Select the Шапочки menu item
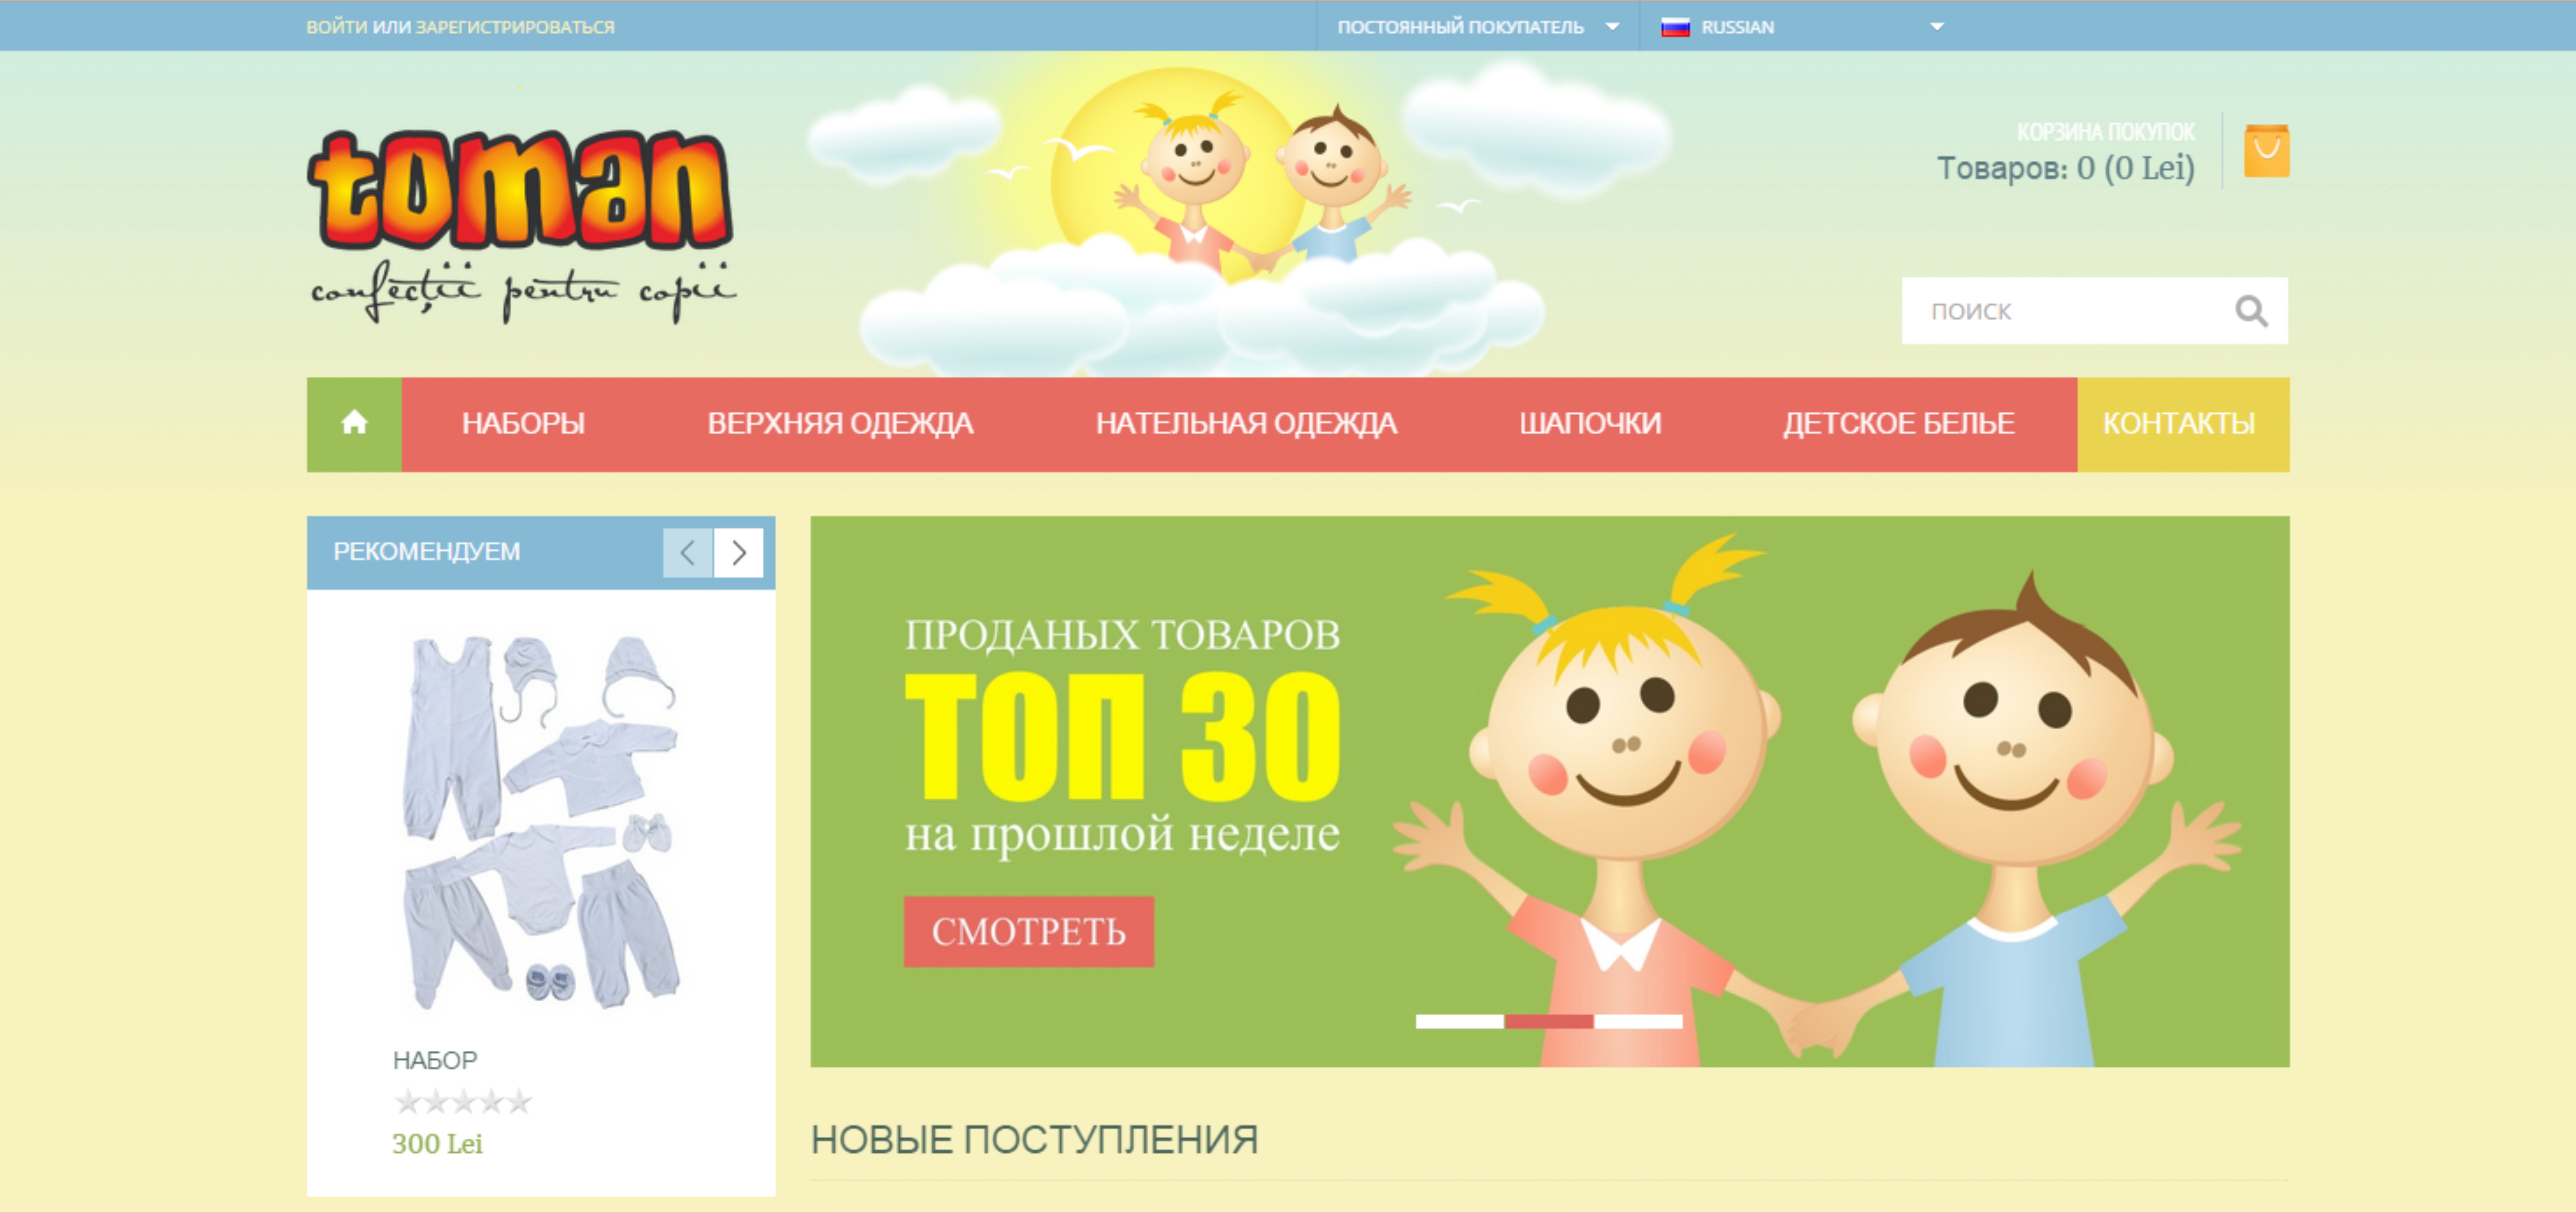Viewport: 2576px width, 1212px height. (x=1590, y=424)
